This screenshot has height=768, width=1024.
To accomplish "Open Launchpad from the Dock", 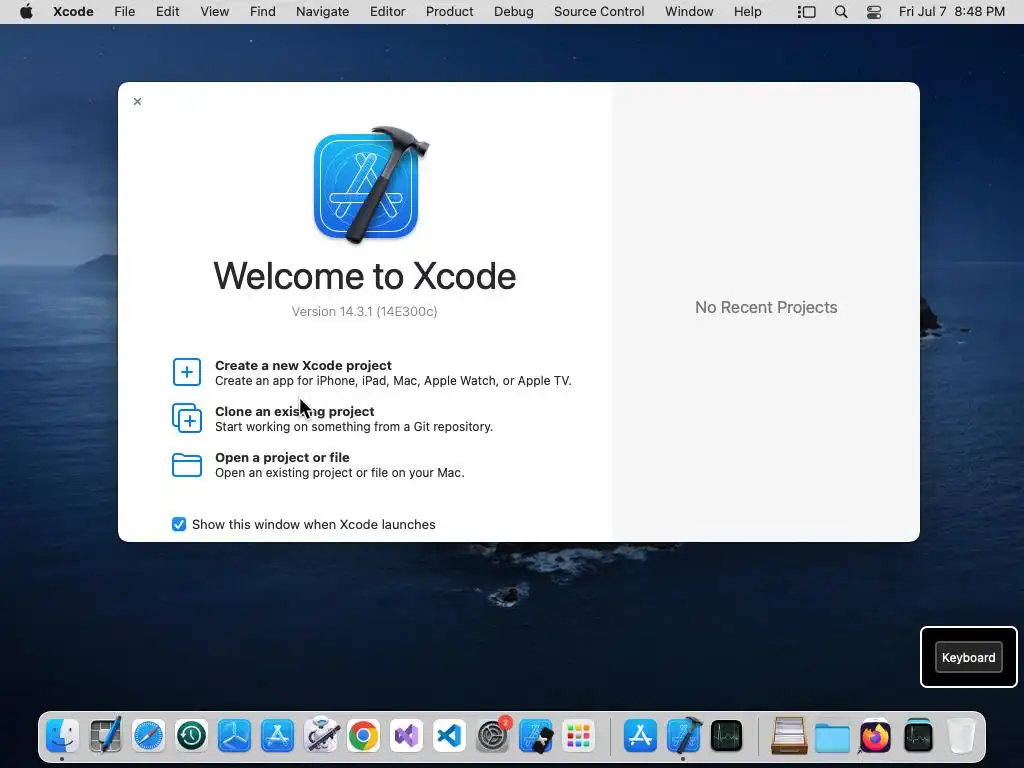I will (579, 736).
